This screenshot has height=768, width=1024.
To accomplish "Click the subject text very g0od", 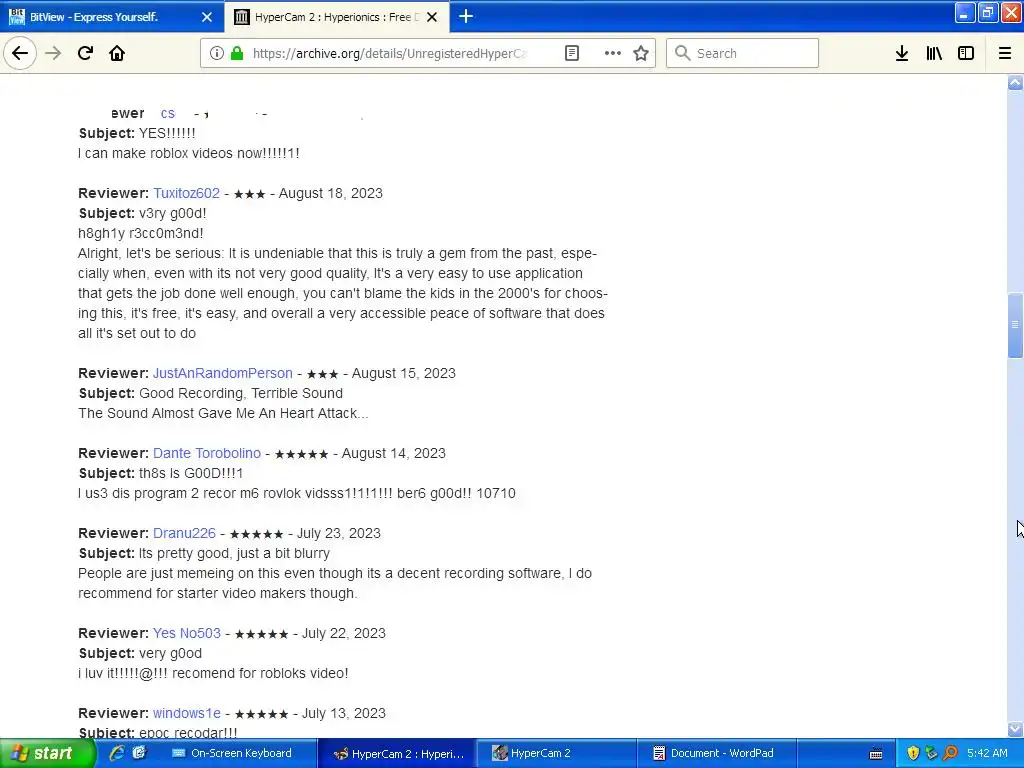I will point(170,653).
